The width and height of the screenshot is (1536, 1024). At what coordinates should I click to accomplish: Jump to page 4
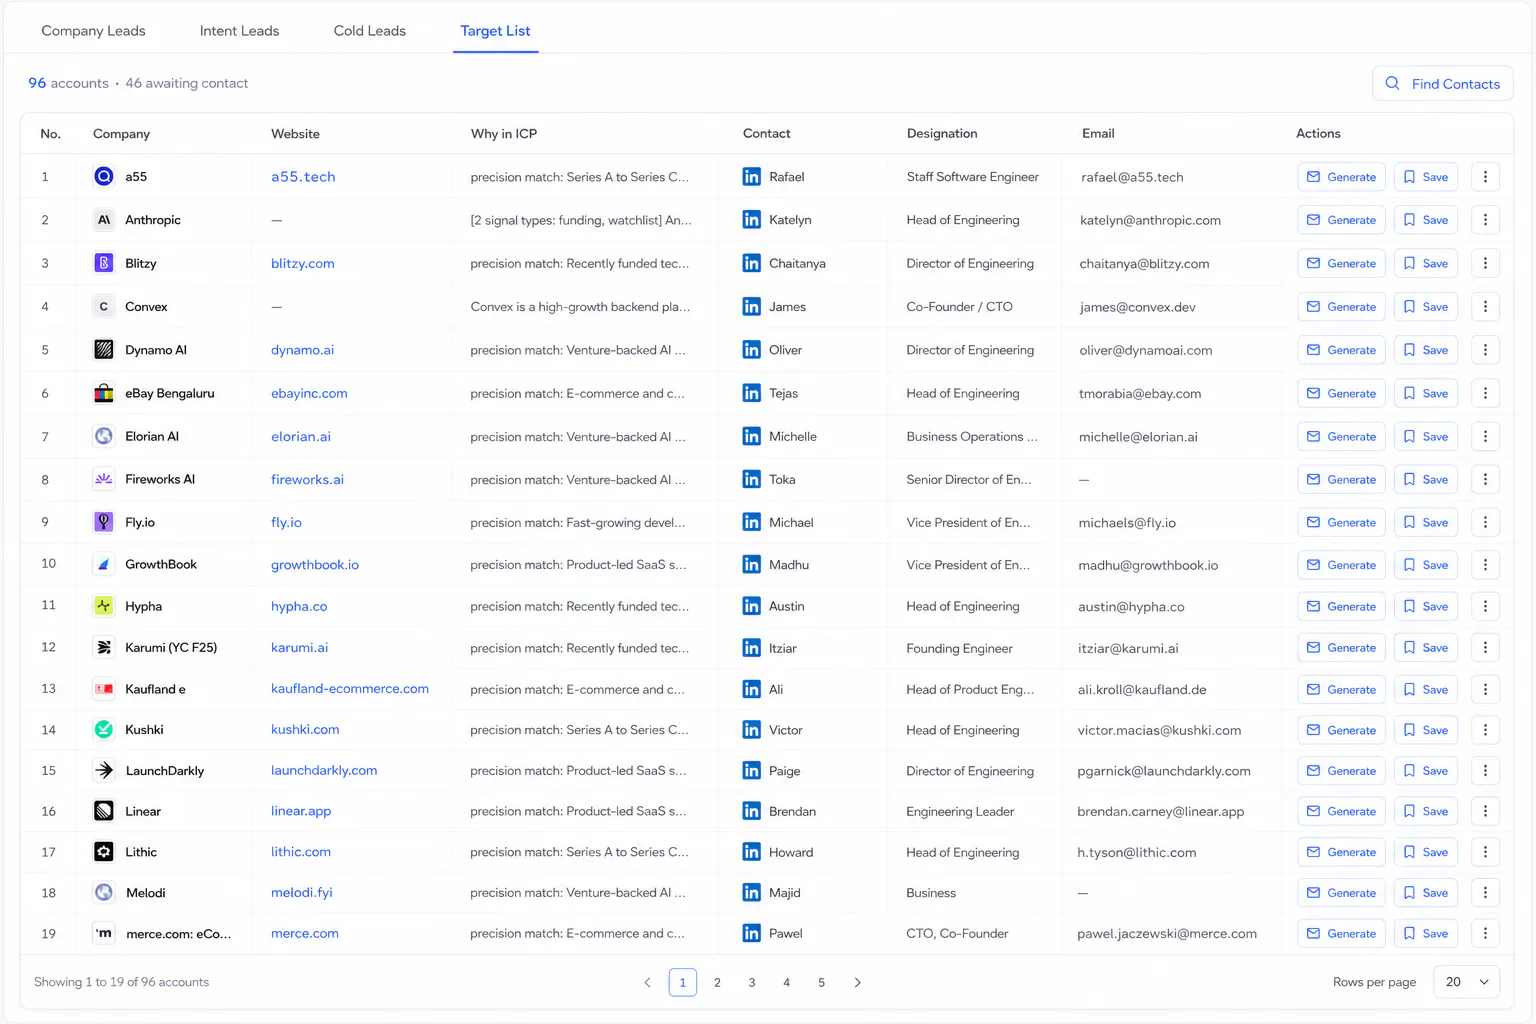coord(787,982)
